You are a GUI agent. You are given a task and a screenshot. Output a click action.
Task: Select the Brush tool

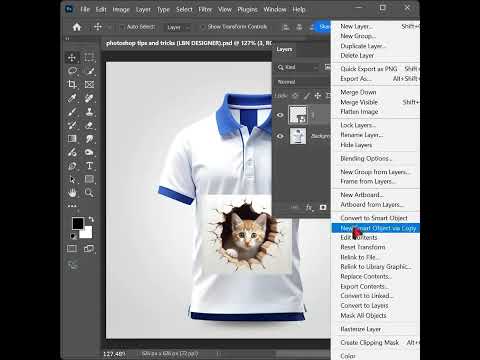(72, 112)
